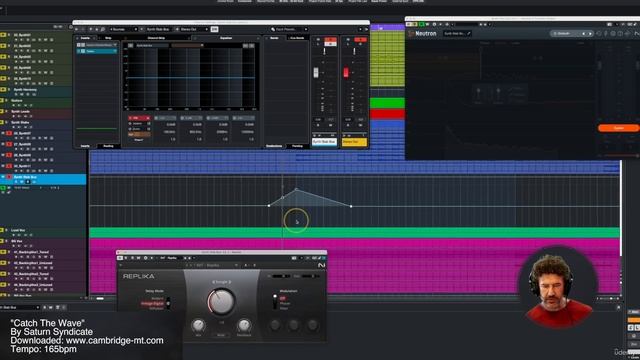The width and height of the screenshot is (640, 360).
Task: Open the Stab Bus dropdown at bottom left
Action: tap(20, 307)
